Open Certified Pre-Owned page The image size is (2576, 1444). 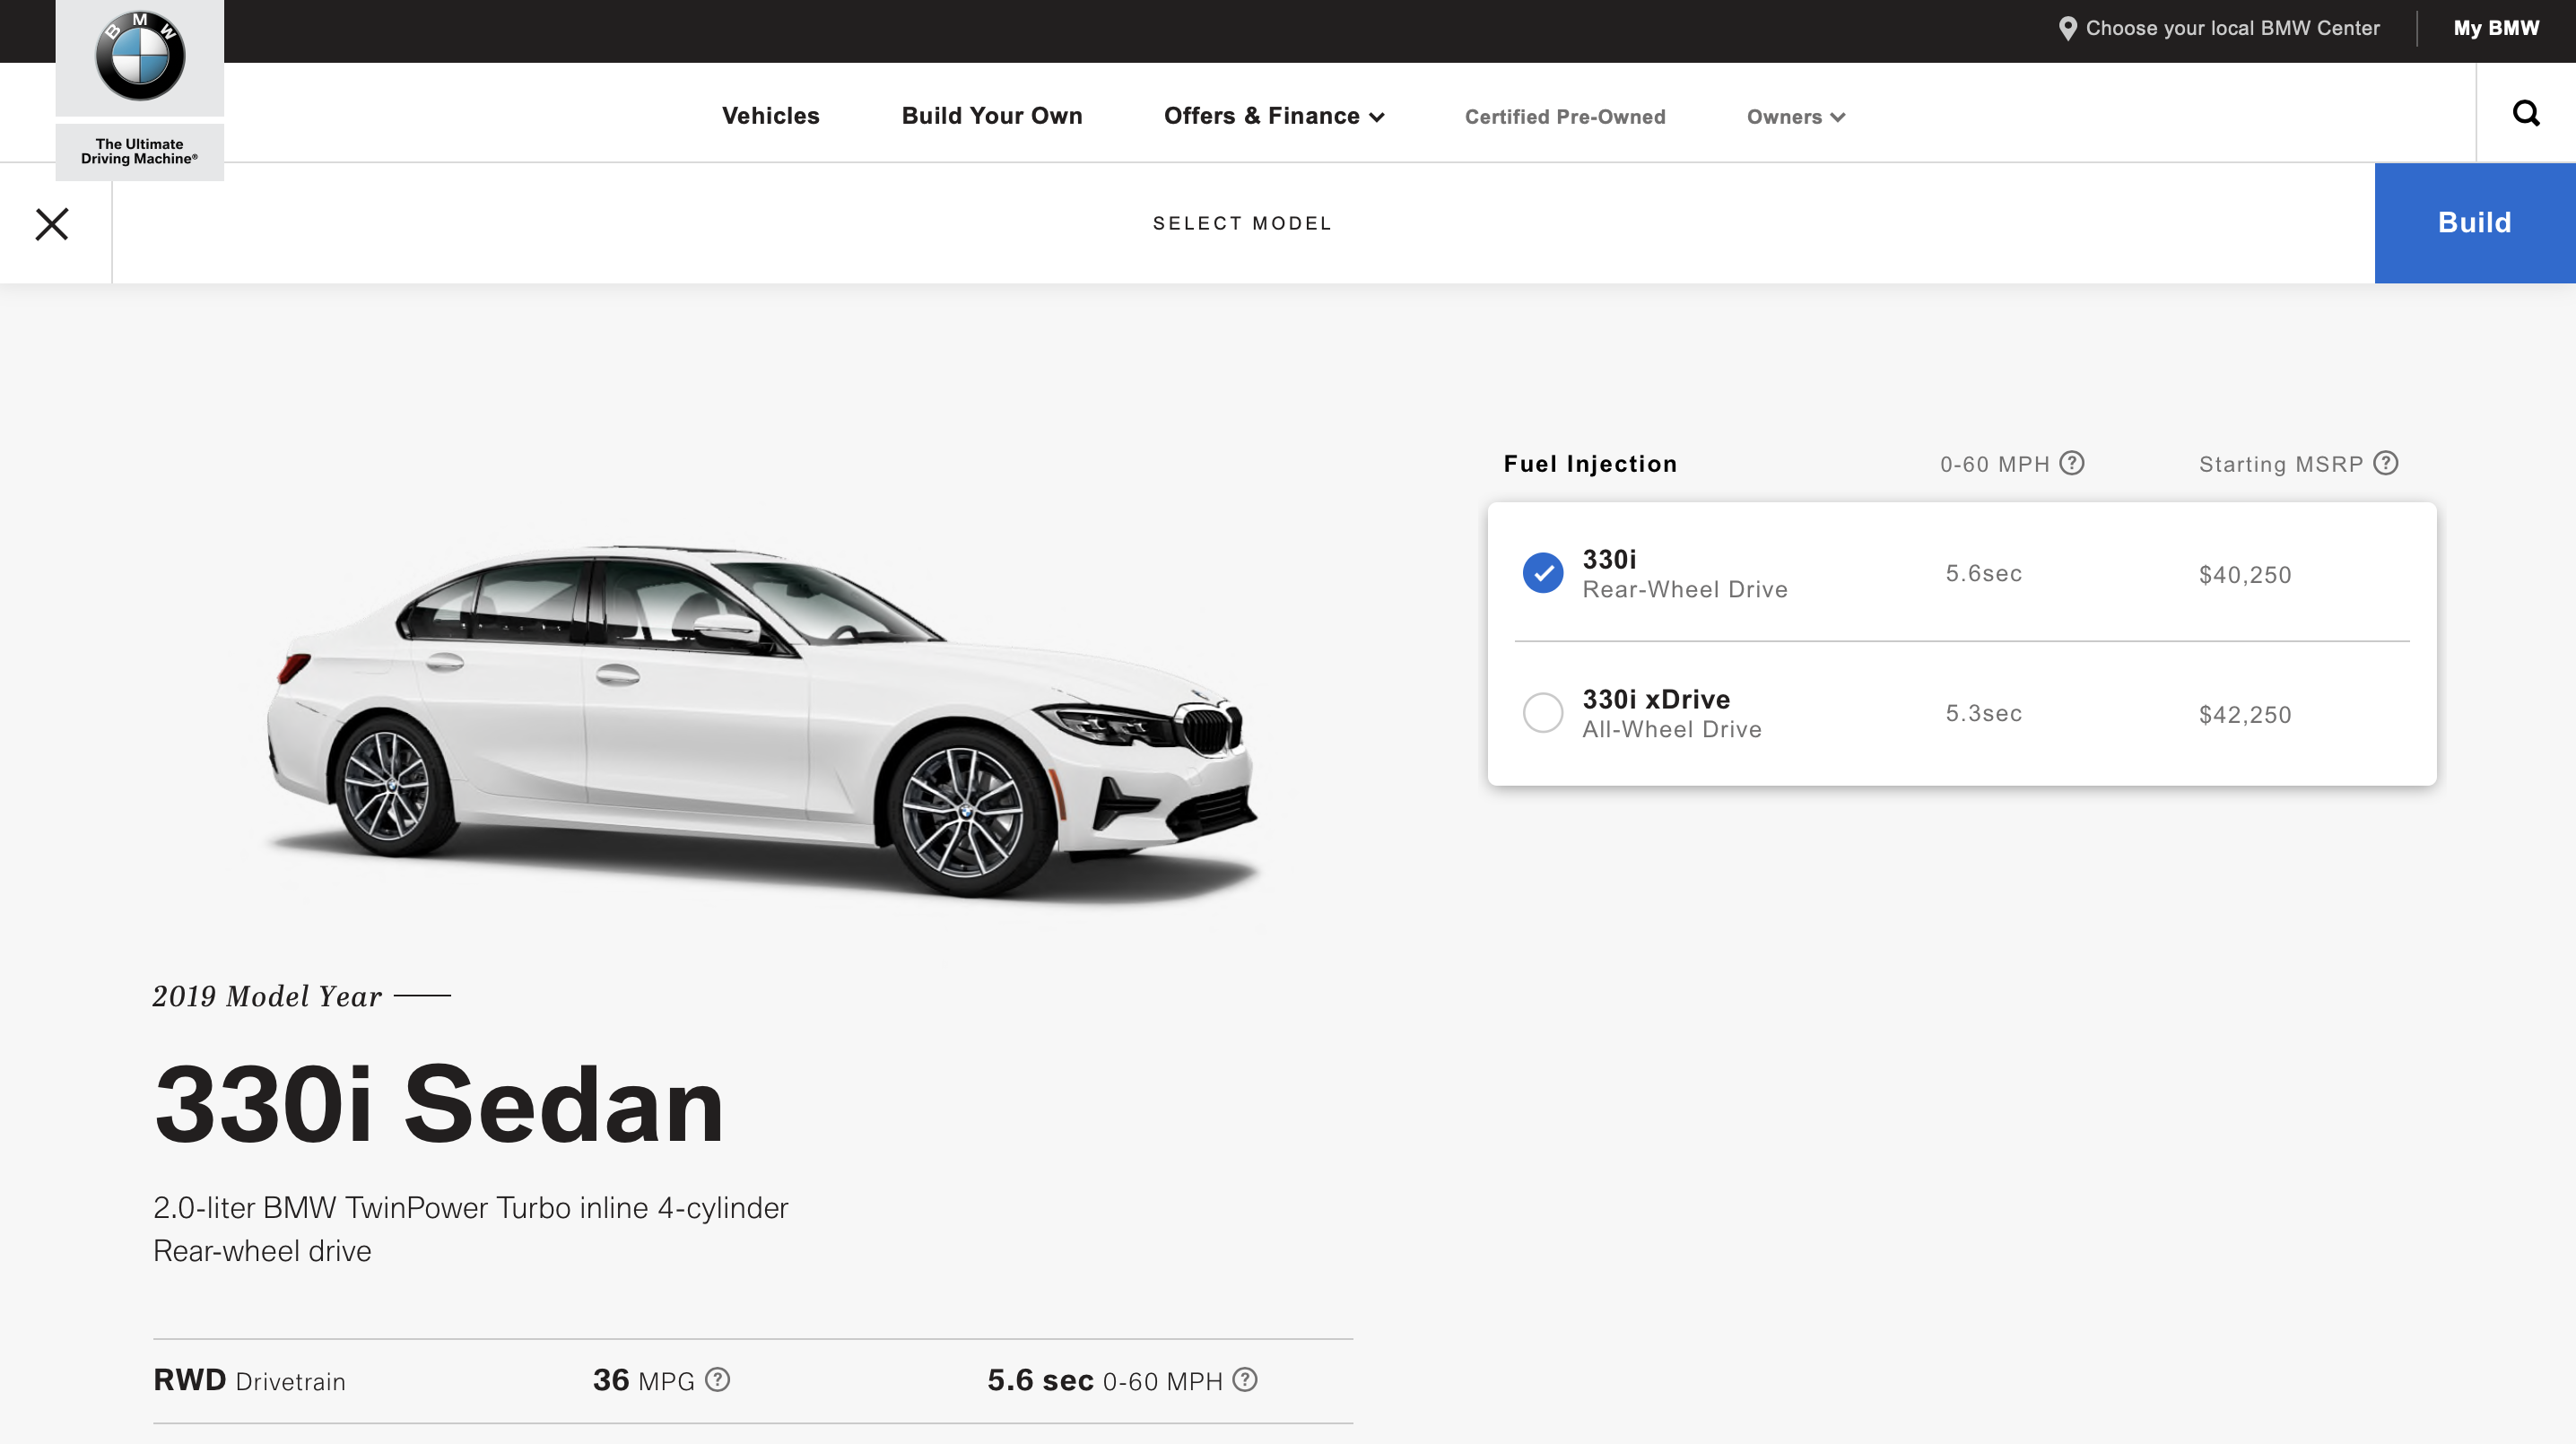pyautogui.click(x=1565, y=117)
